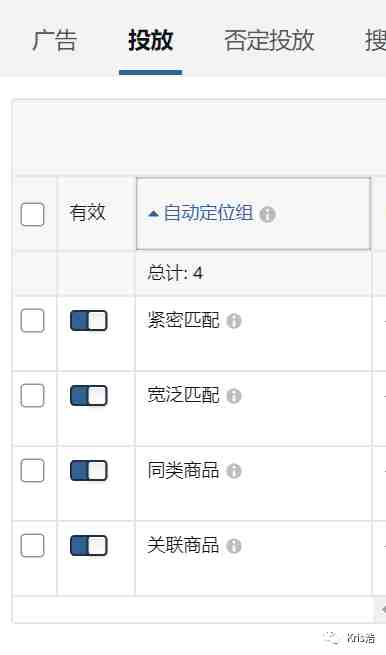Screen dimensions: 386x655
Task: Click the 有效 column header
Action: (x=87, y=212)
